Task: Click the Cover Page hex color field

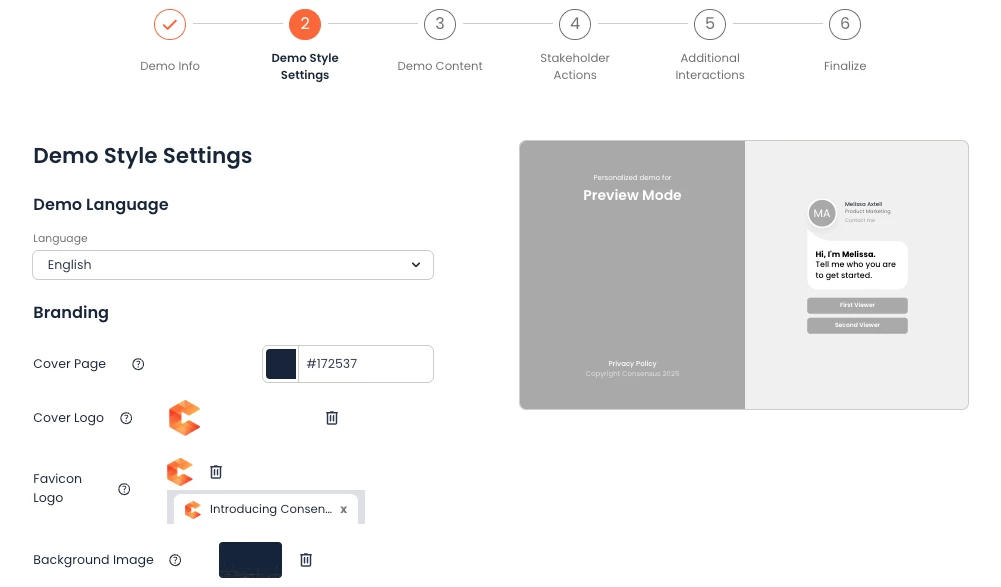Action: pos(365,364)
